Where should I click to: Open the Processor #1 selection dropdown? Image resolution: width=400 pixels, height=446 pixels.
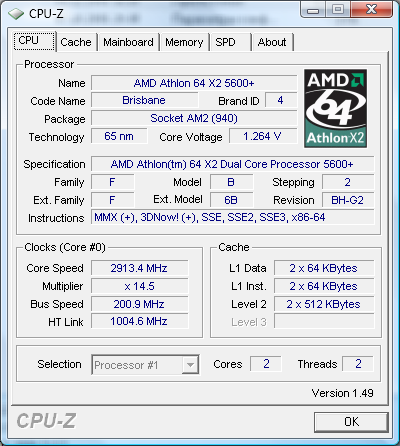pos(145,365)
